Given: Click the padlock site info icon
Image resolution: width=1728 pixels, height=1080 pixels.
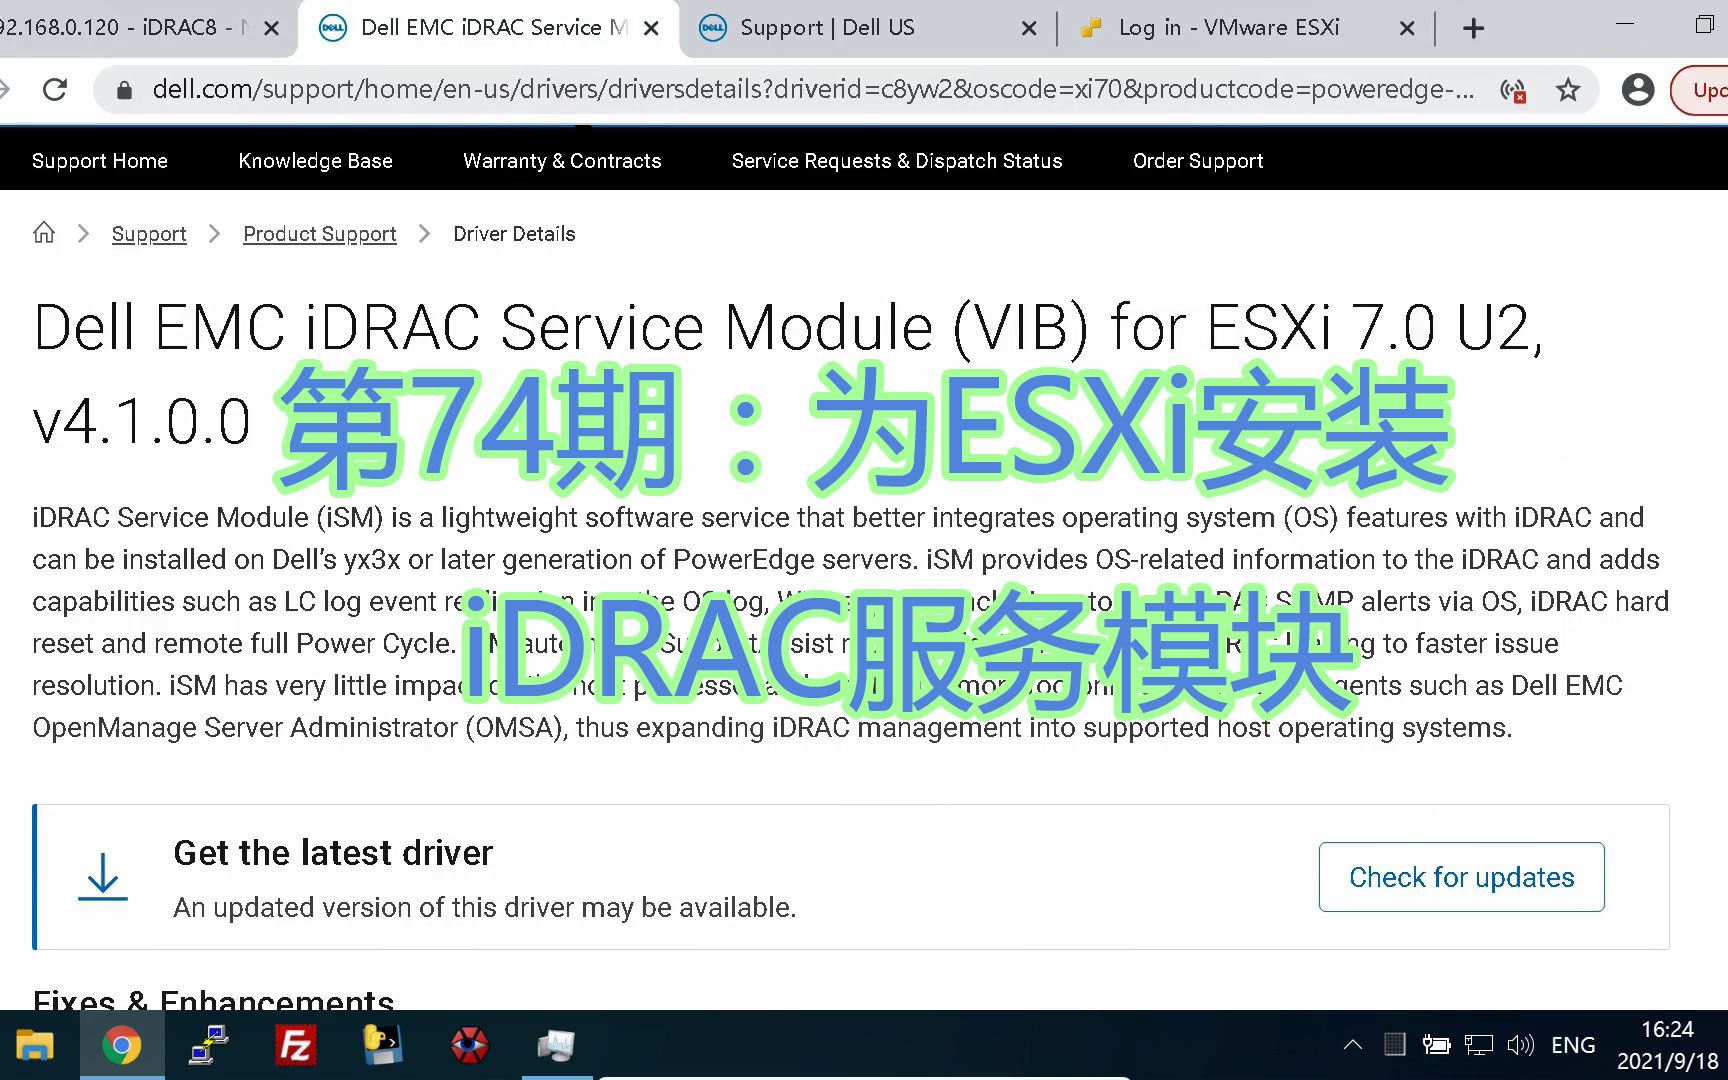Looking at the screenshot, I should [x=124, y=90].
